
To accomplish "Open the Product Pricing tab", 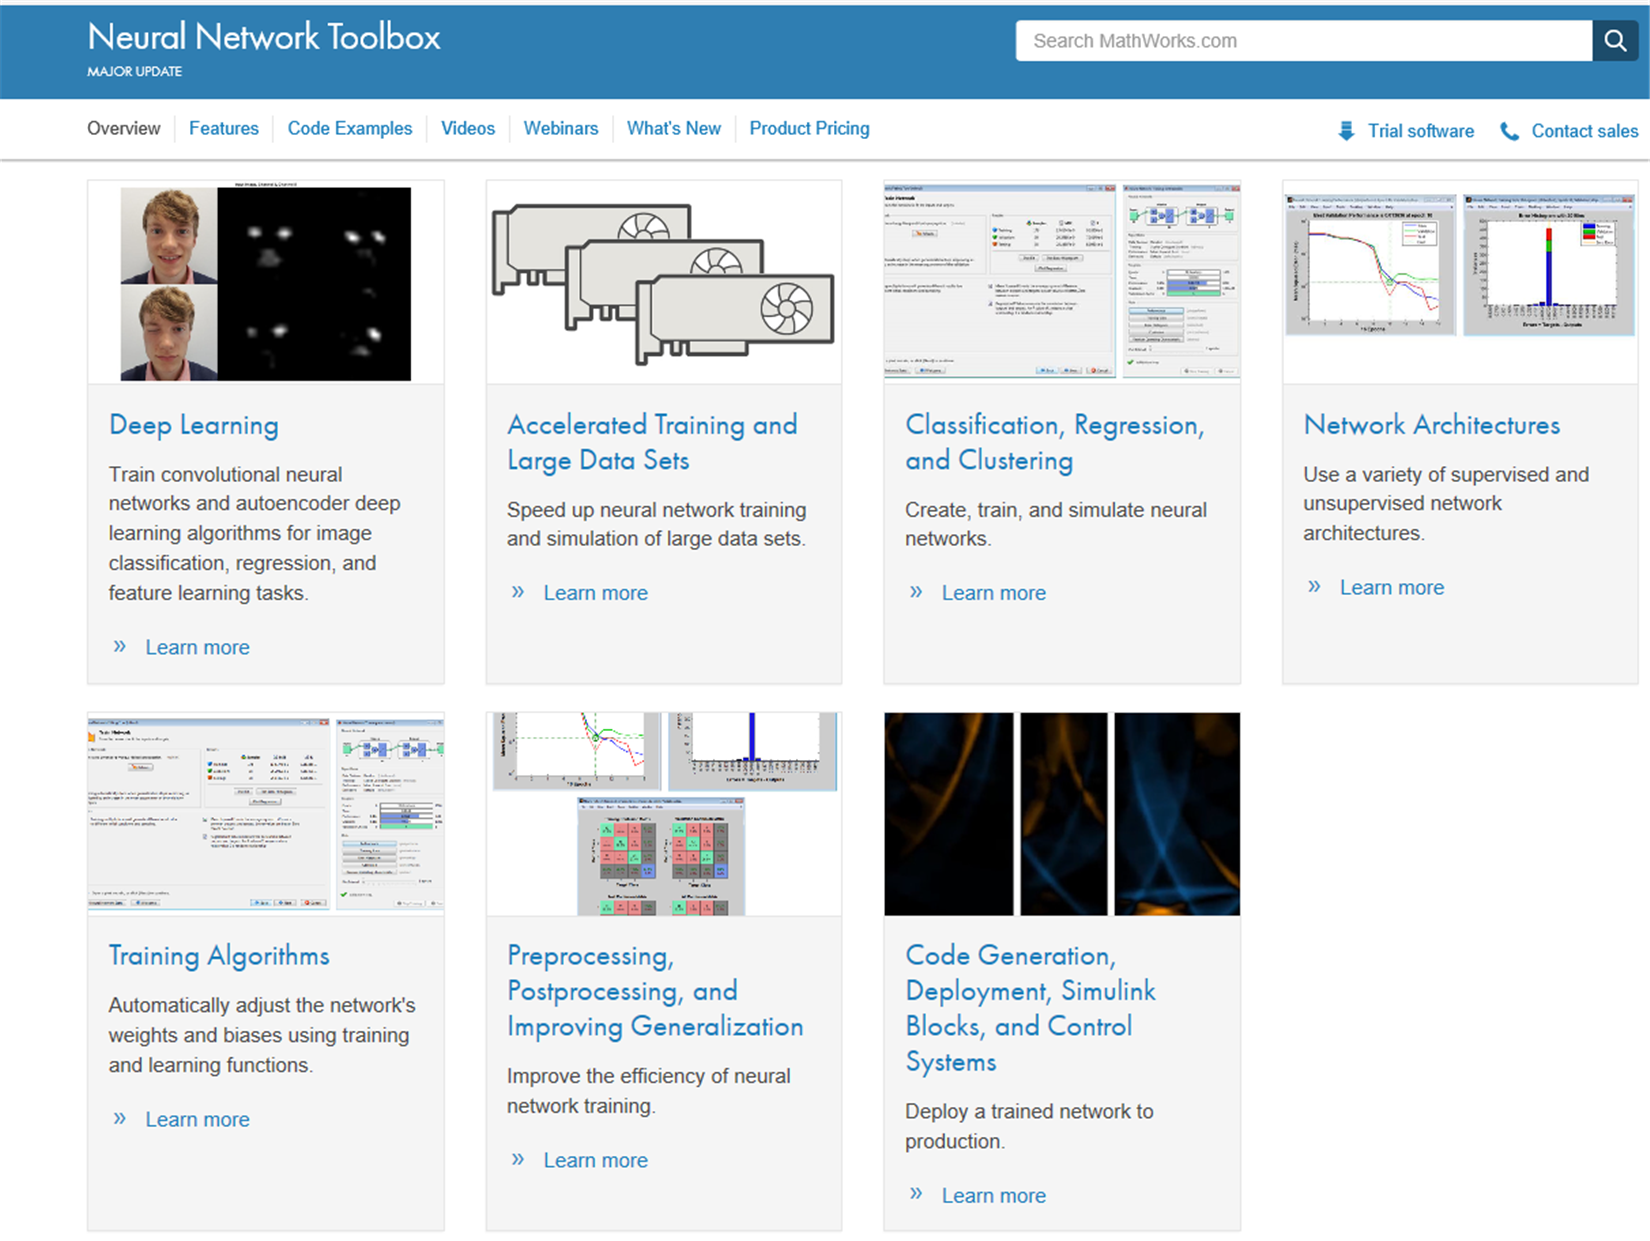I will [810, 128].
